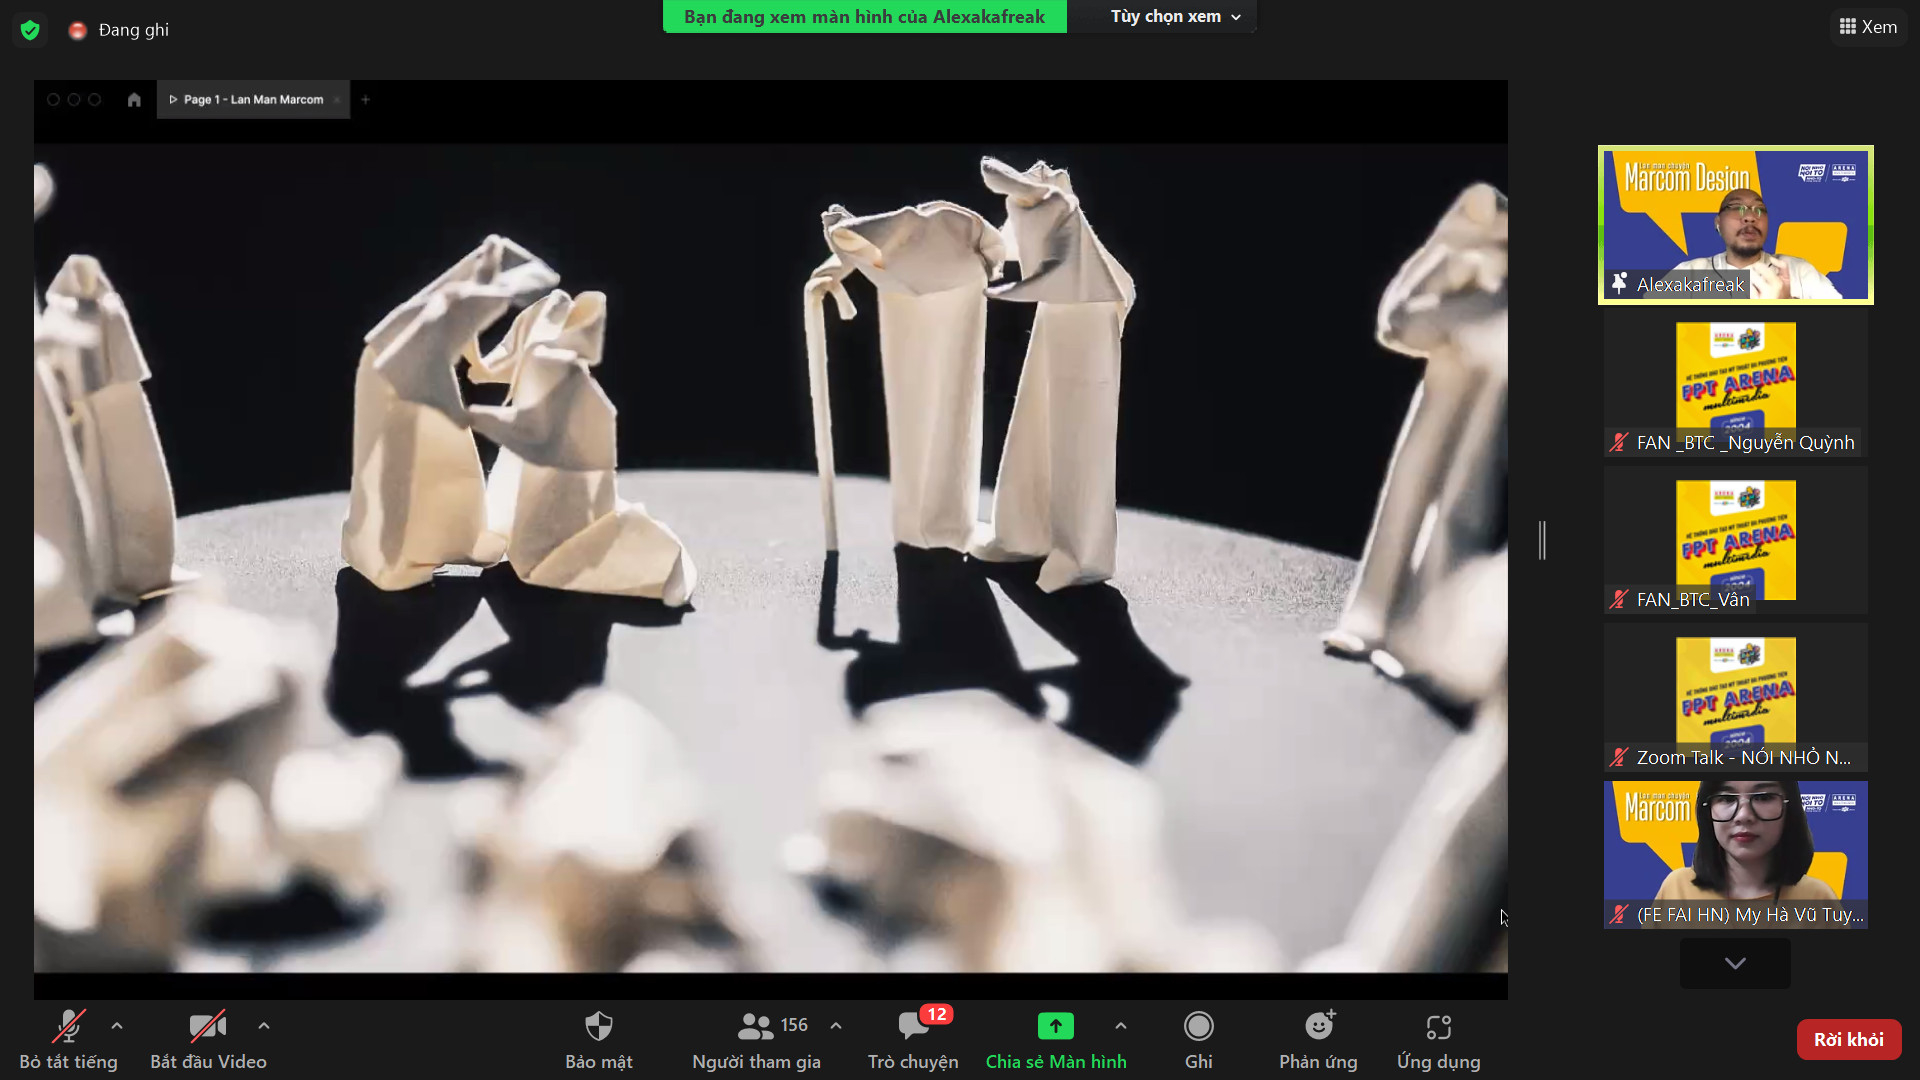Close the Lan Man Marcom tab

(337, 99)
